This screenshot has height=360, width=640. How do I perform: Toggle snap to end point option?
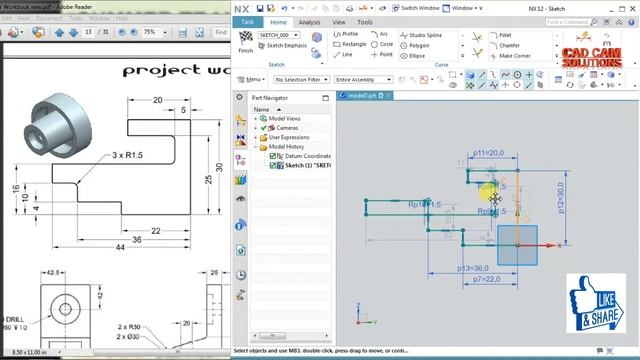tap(482, 75)
